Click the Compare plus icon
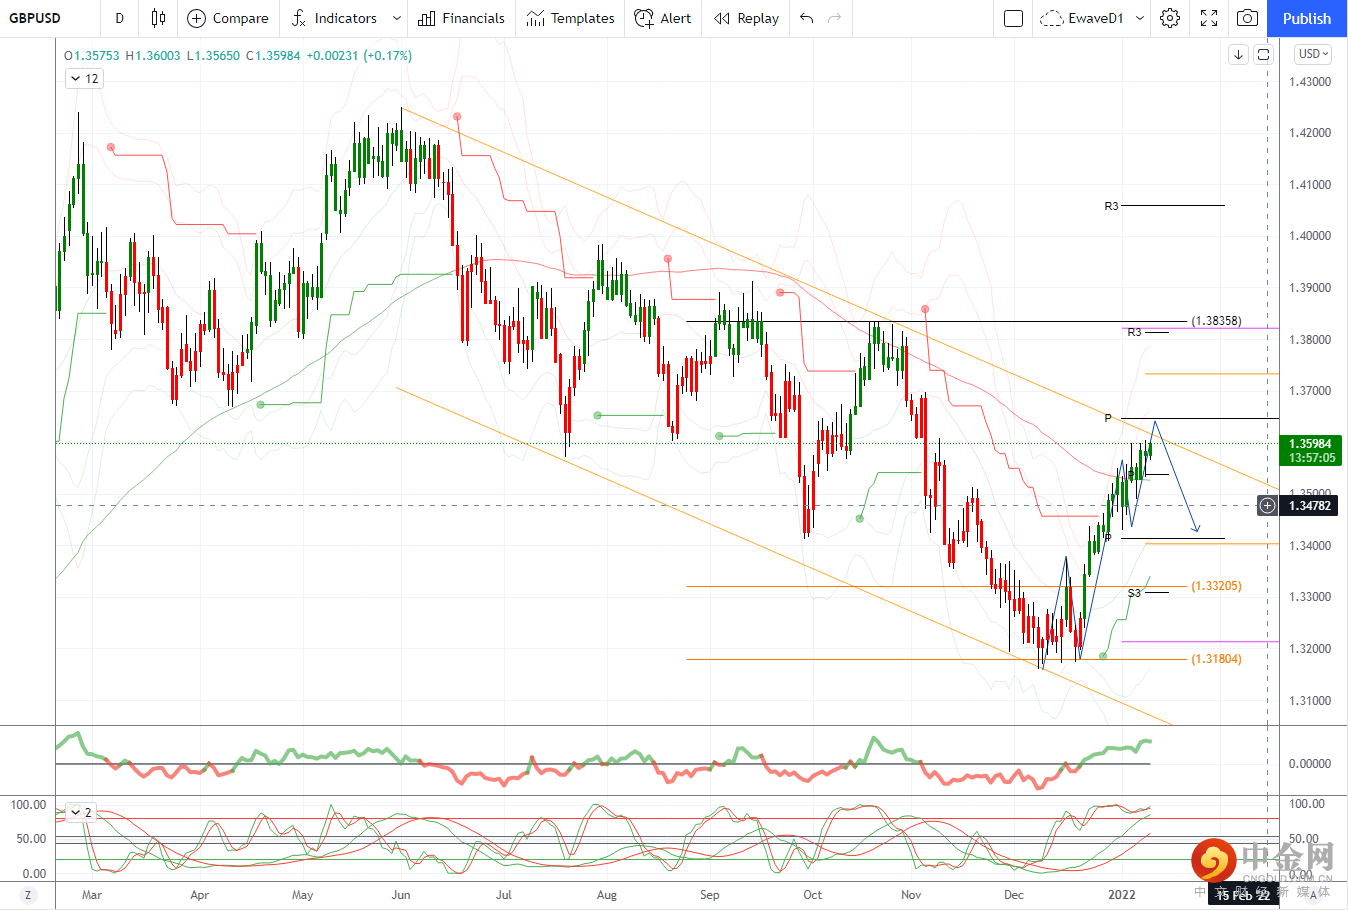The image size is (1348, 910). pyautogui.click(x=196, y=18)
